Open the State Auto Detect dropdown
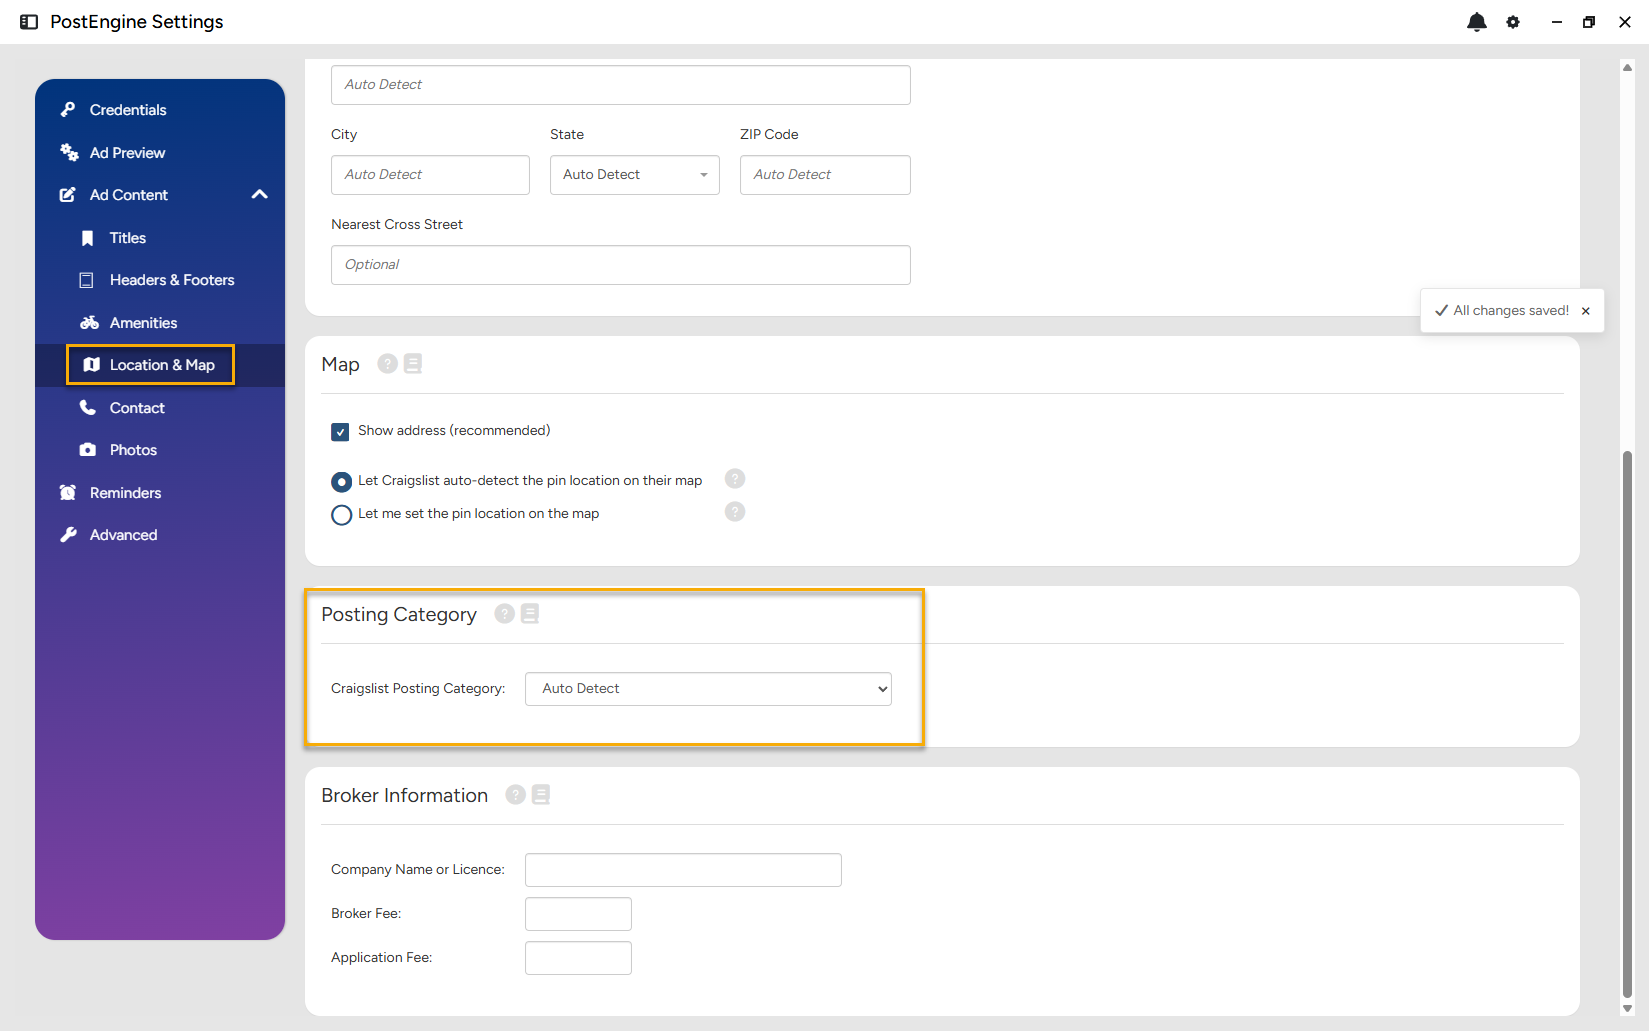 (x=635, y=175)
